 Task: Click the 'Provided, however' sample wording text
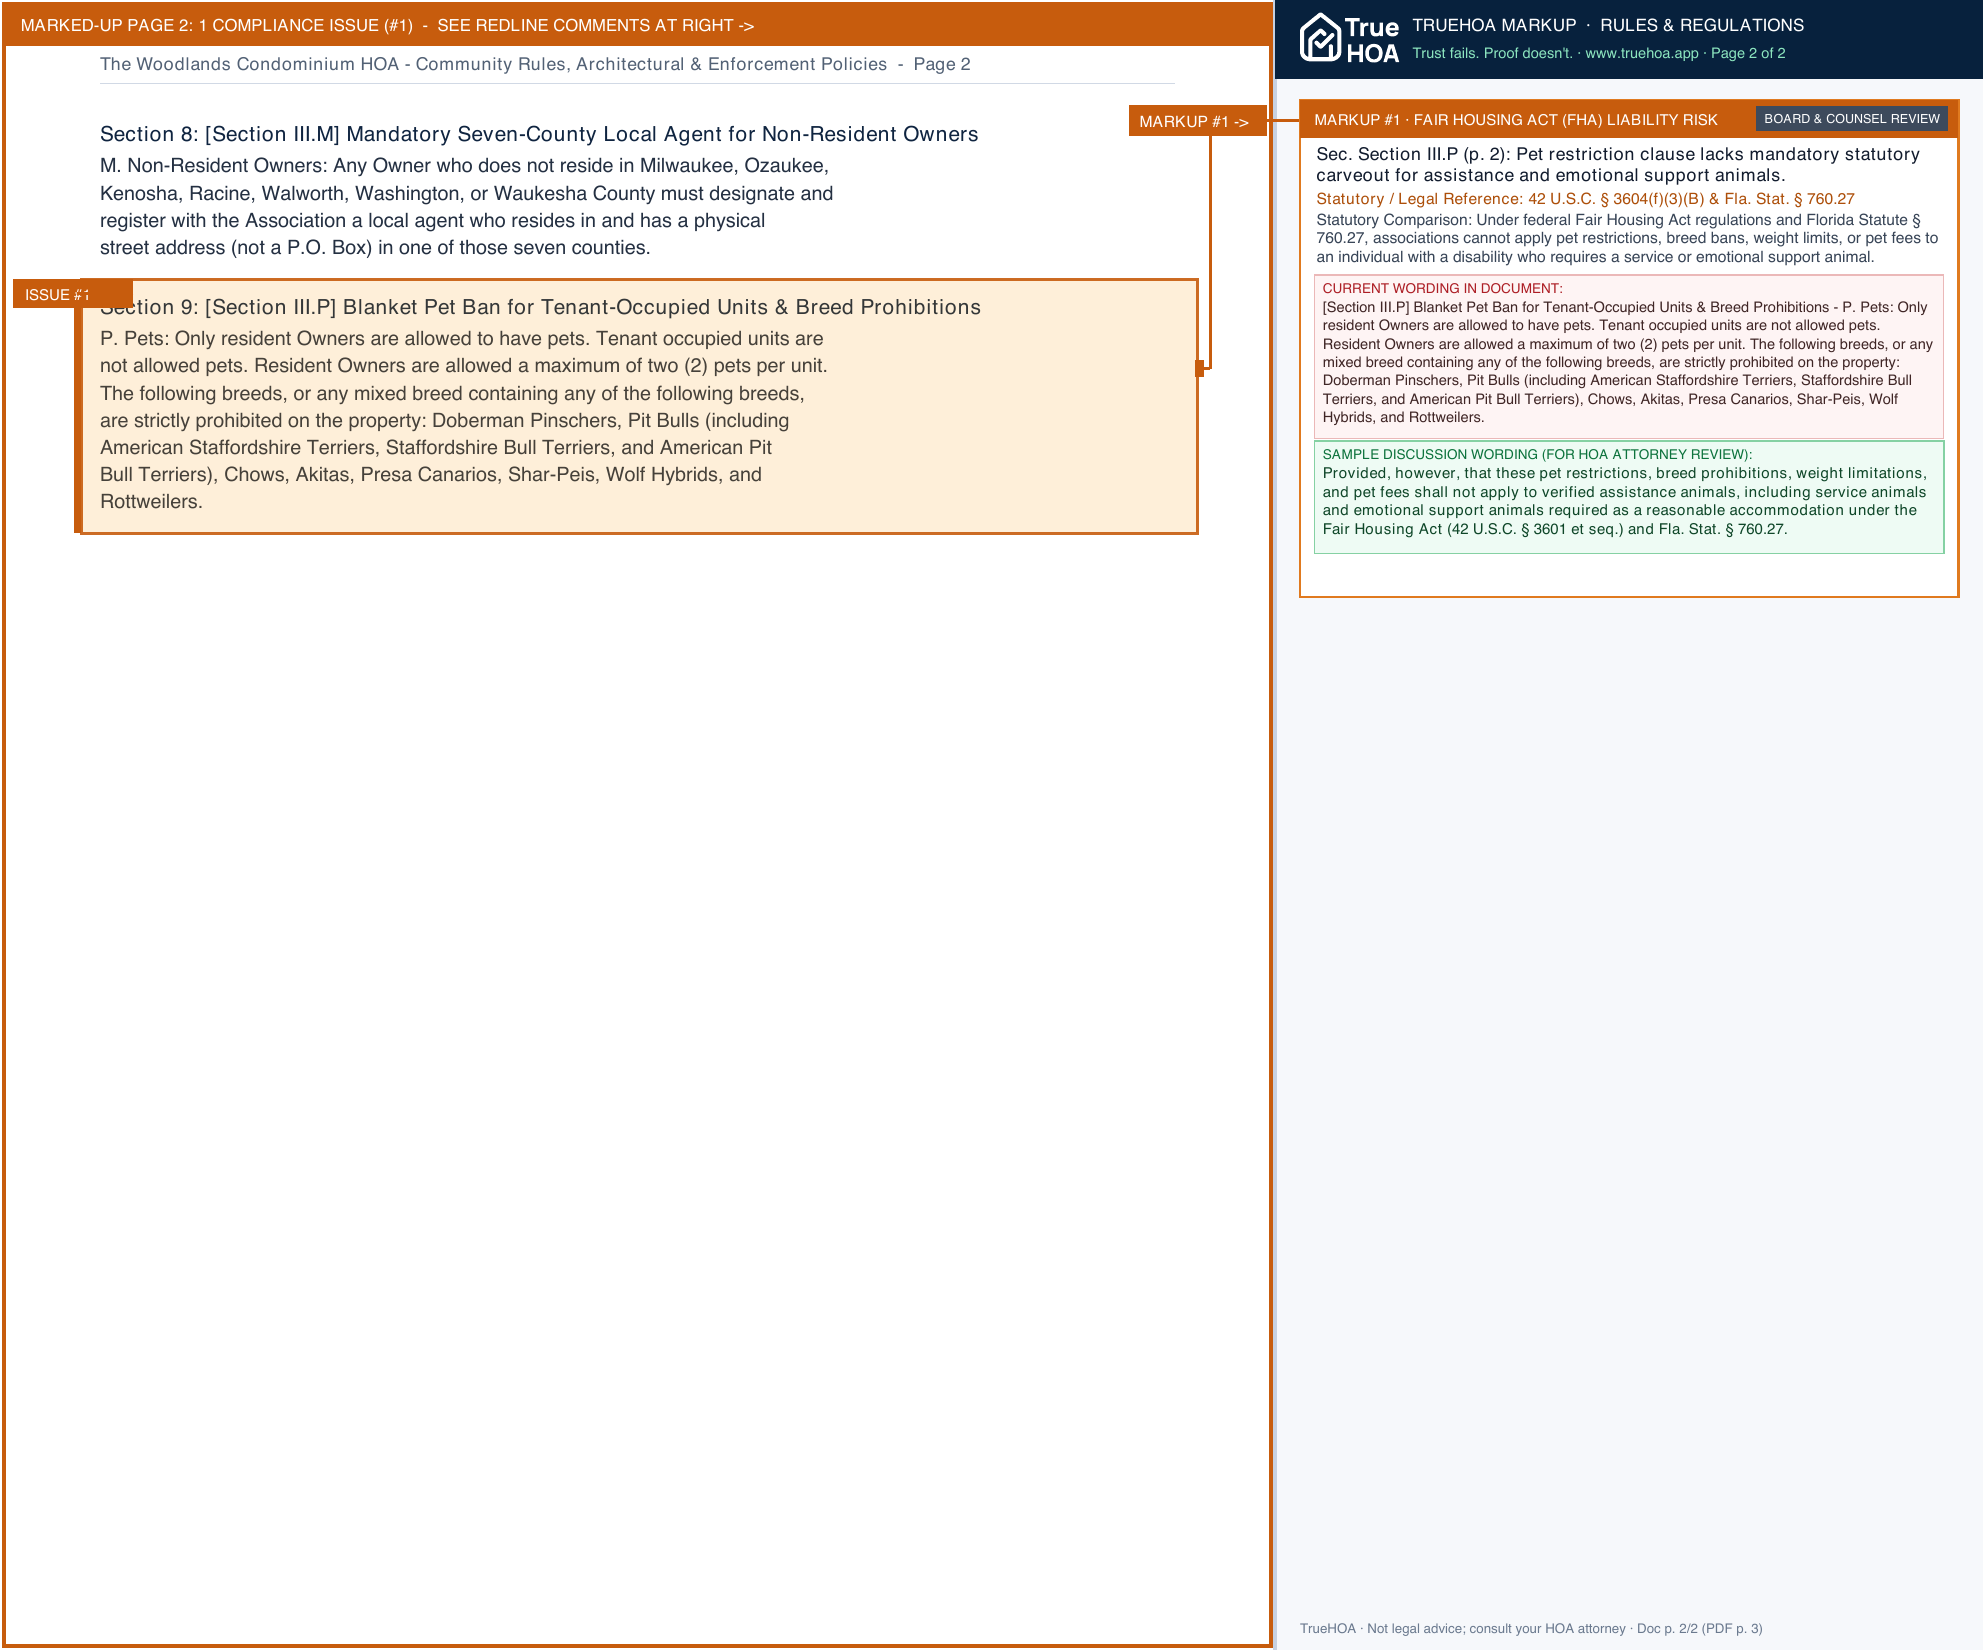1625,501
